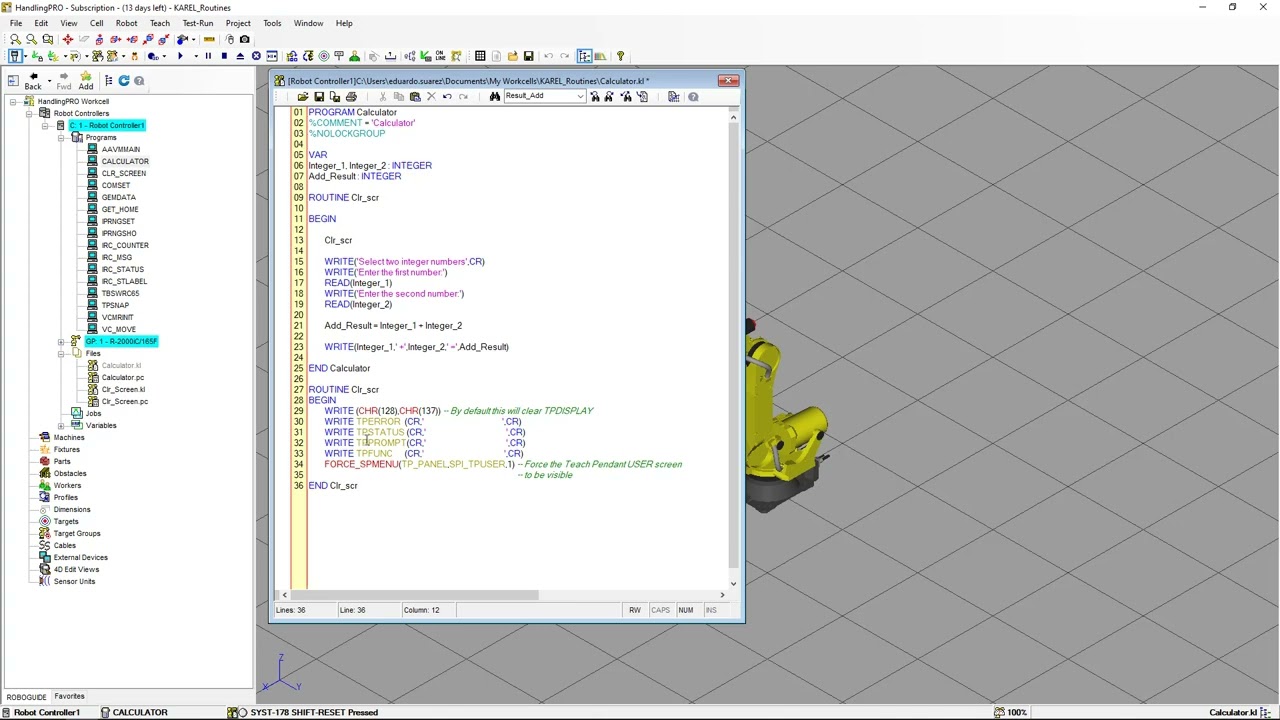Click the mouse commands icon

(x=229, y=39)
